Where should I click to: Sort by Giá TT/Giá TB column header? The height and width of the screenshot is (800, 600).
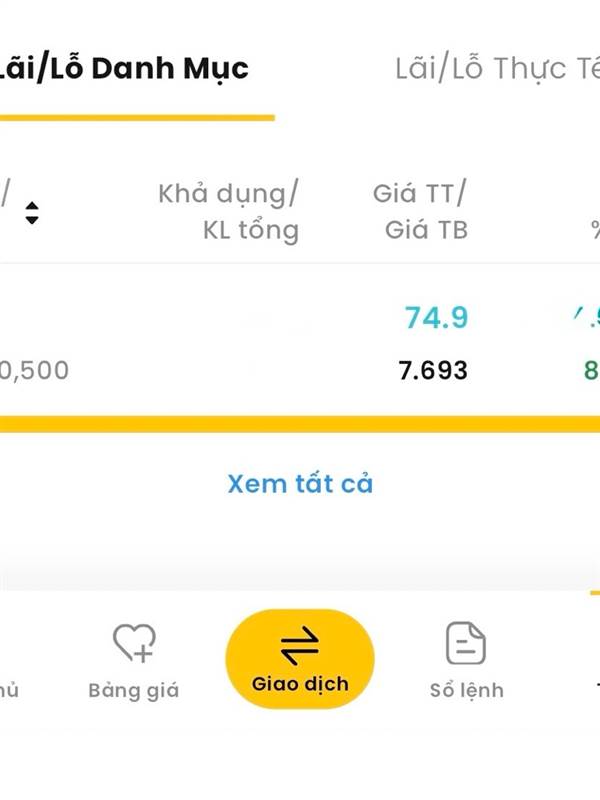click(420, 212)
